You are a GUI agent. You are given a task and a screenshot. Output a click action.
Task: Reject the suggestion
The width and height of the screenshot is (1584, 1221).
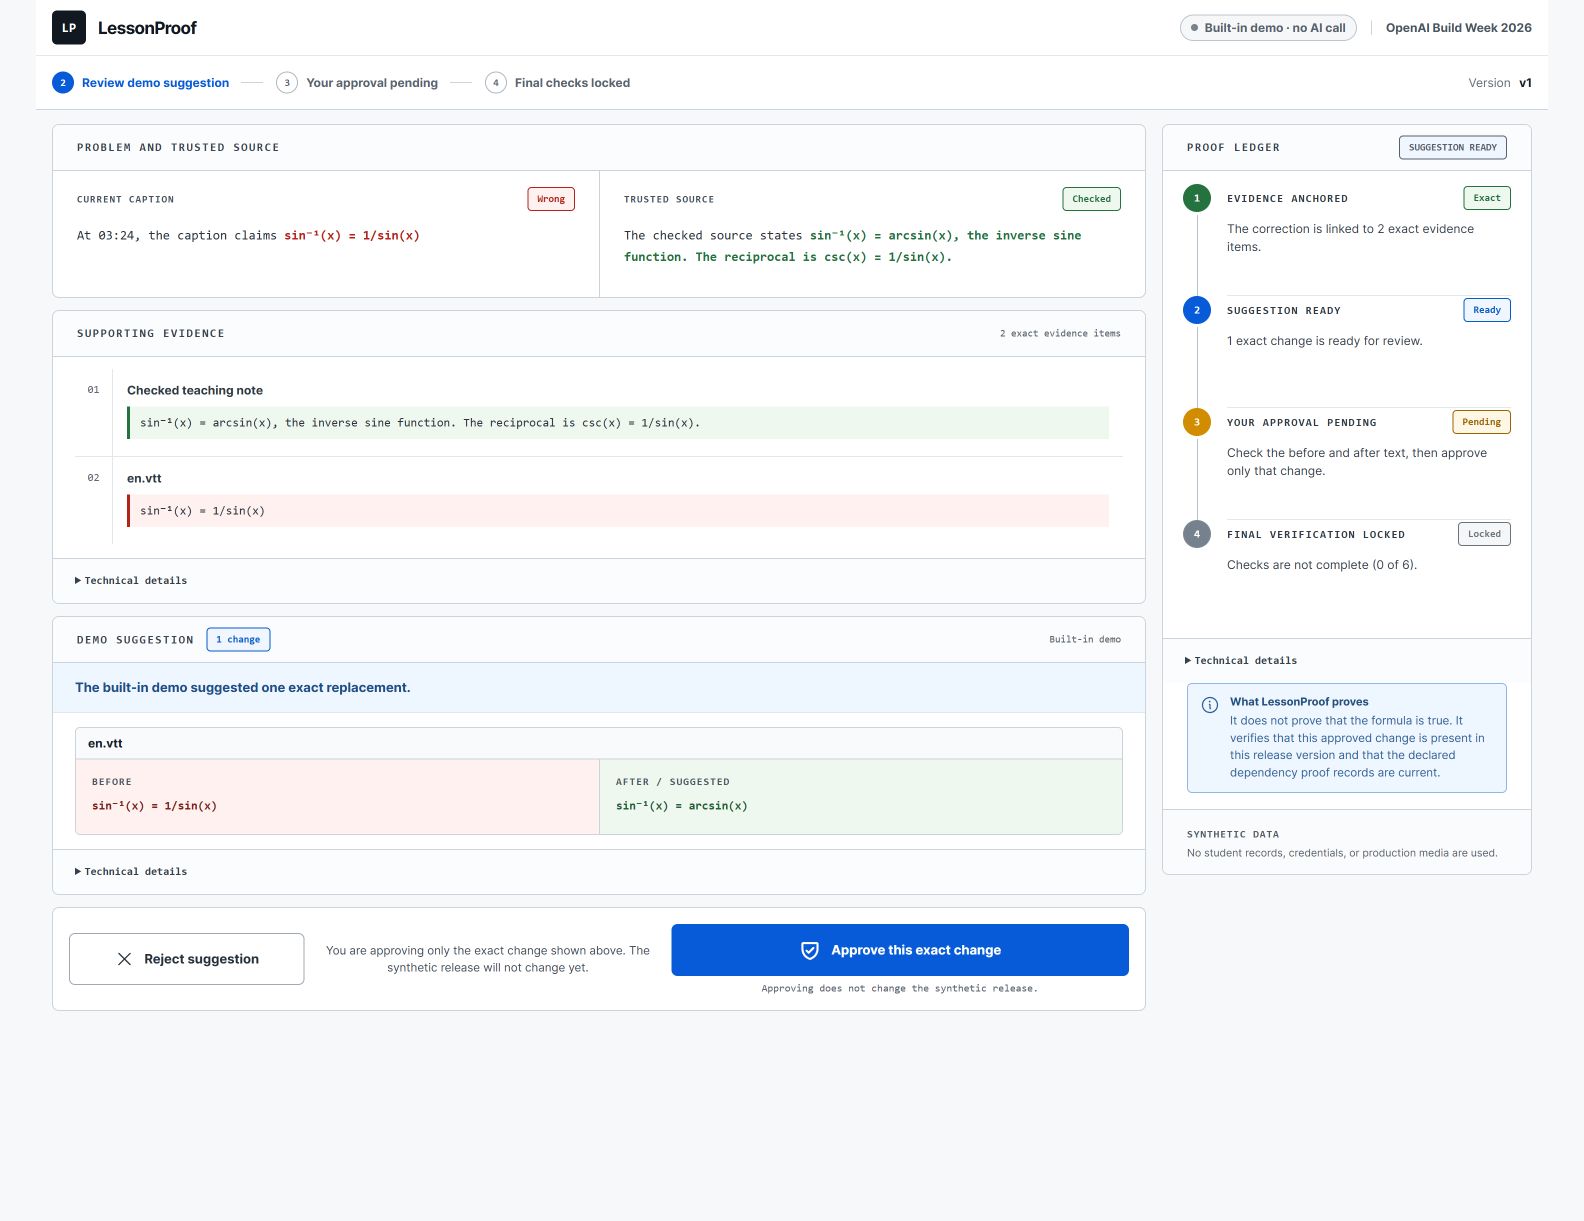(x=187, y=959)
